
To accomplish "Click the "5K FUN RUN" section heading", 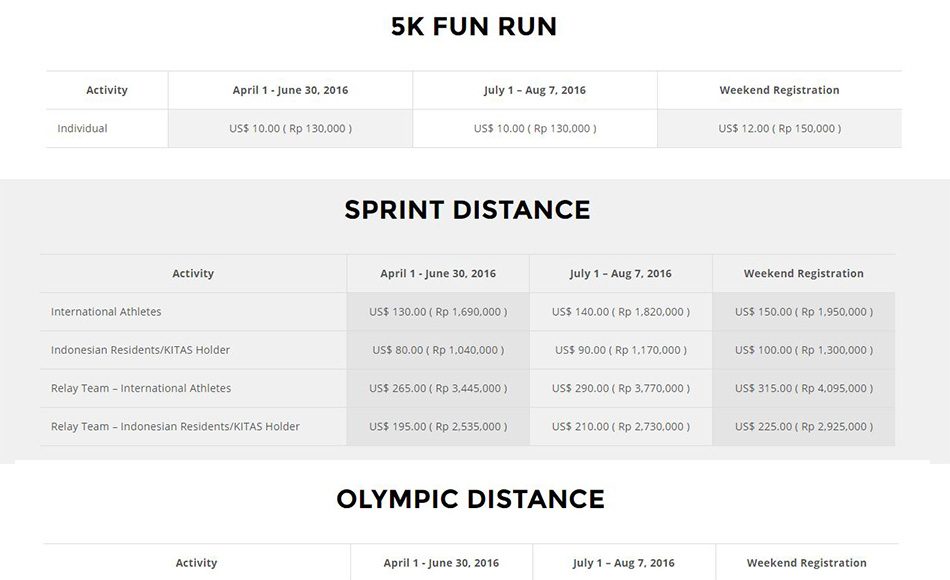I will pos(474,27).
